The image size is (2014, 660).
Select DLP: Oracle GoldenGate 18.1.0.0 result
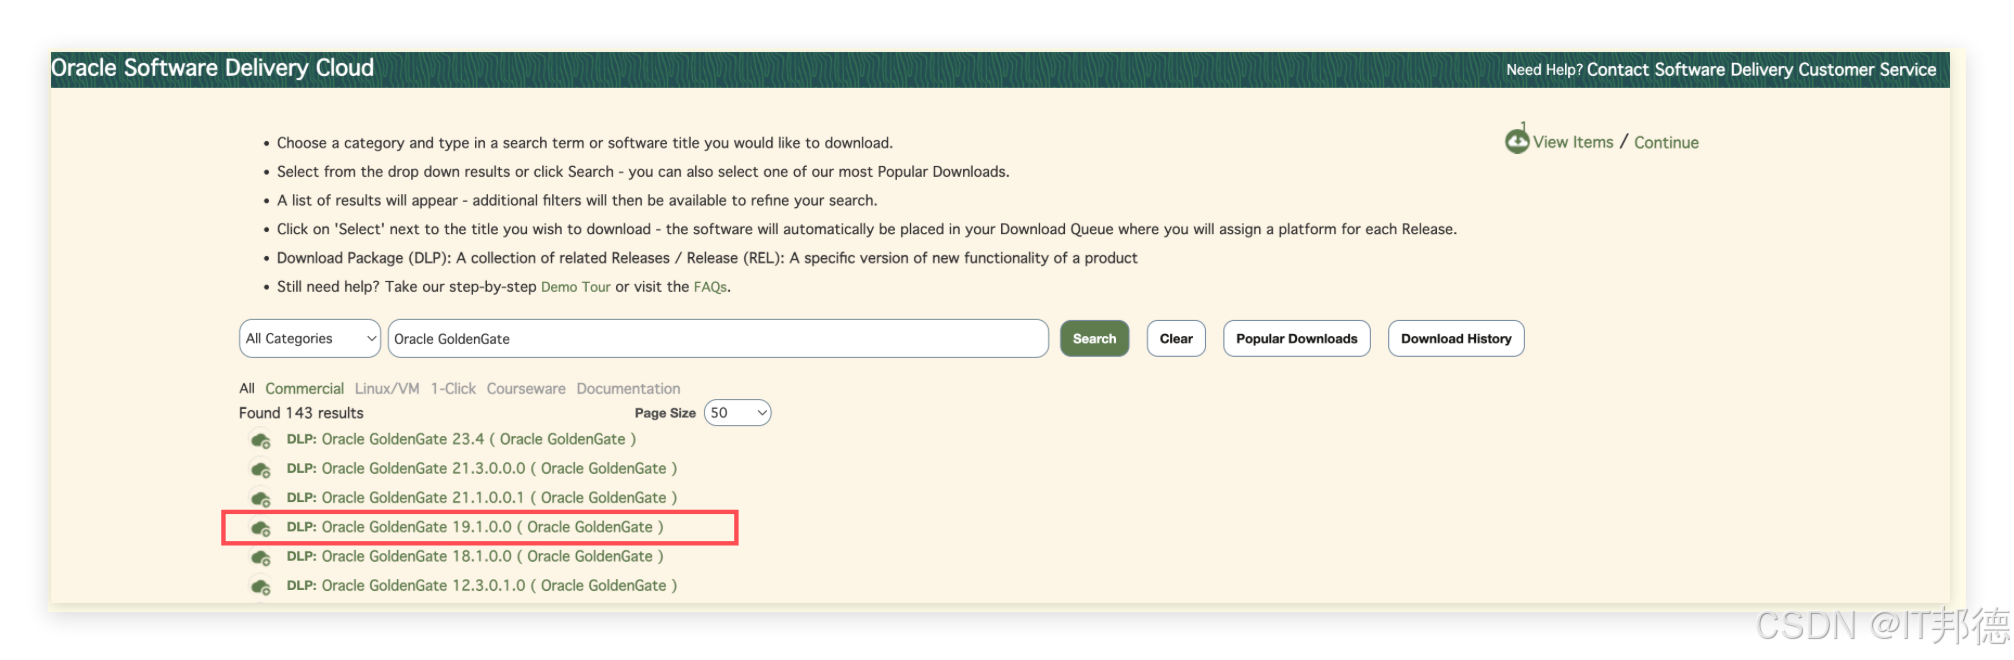coord(475,556)
